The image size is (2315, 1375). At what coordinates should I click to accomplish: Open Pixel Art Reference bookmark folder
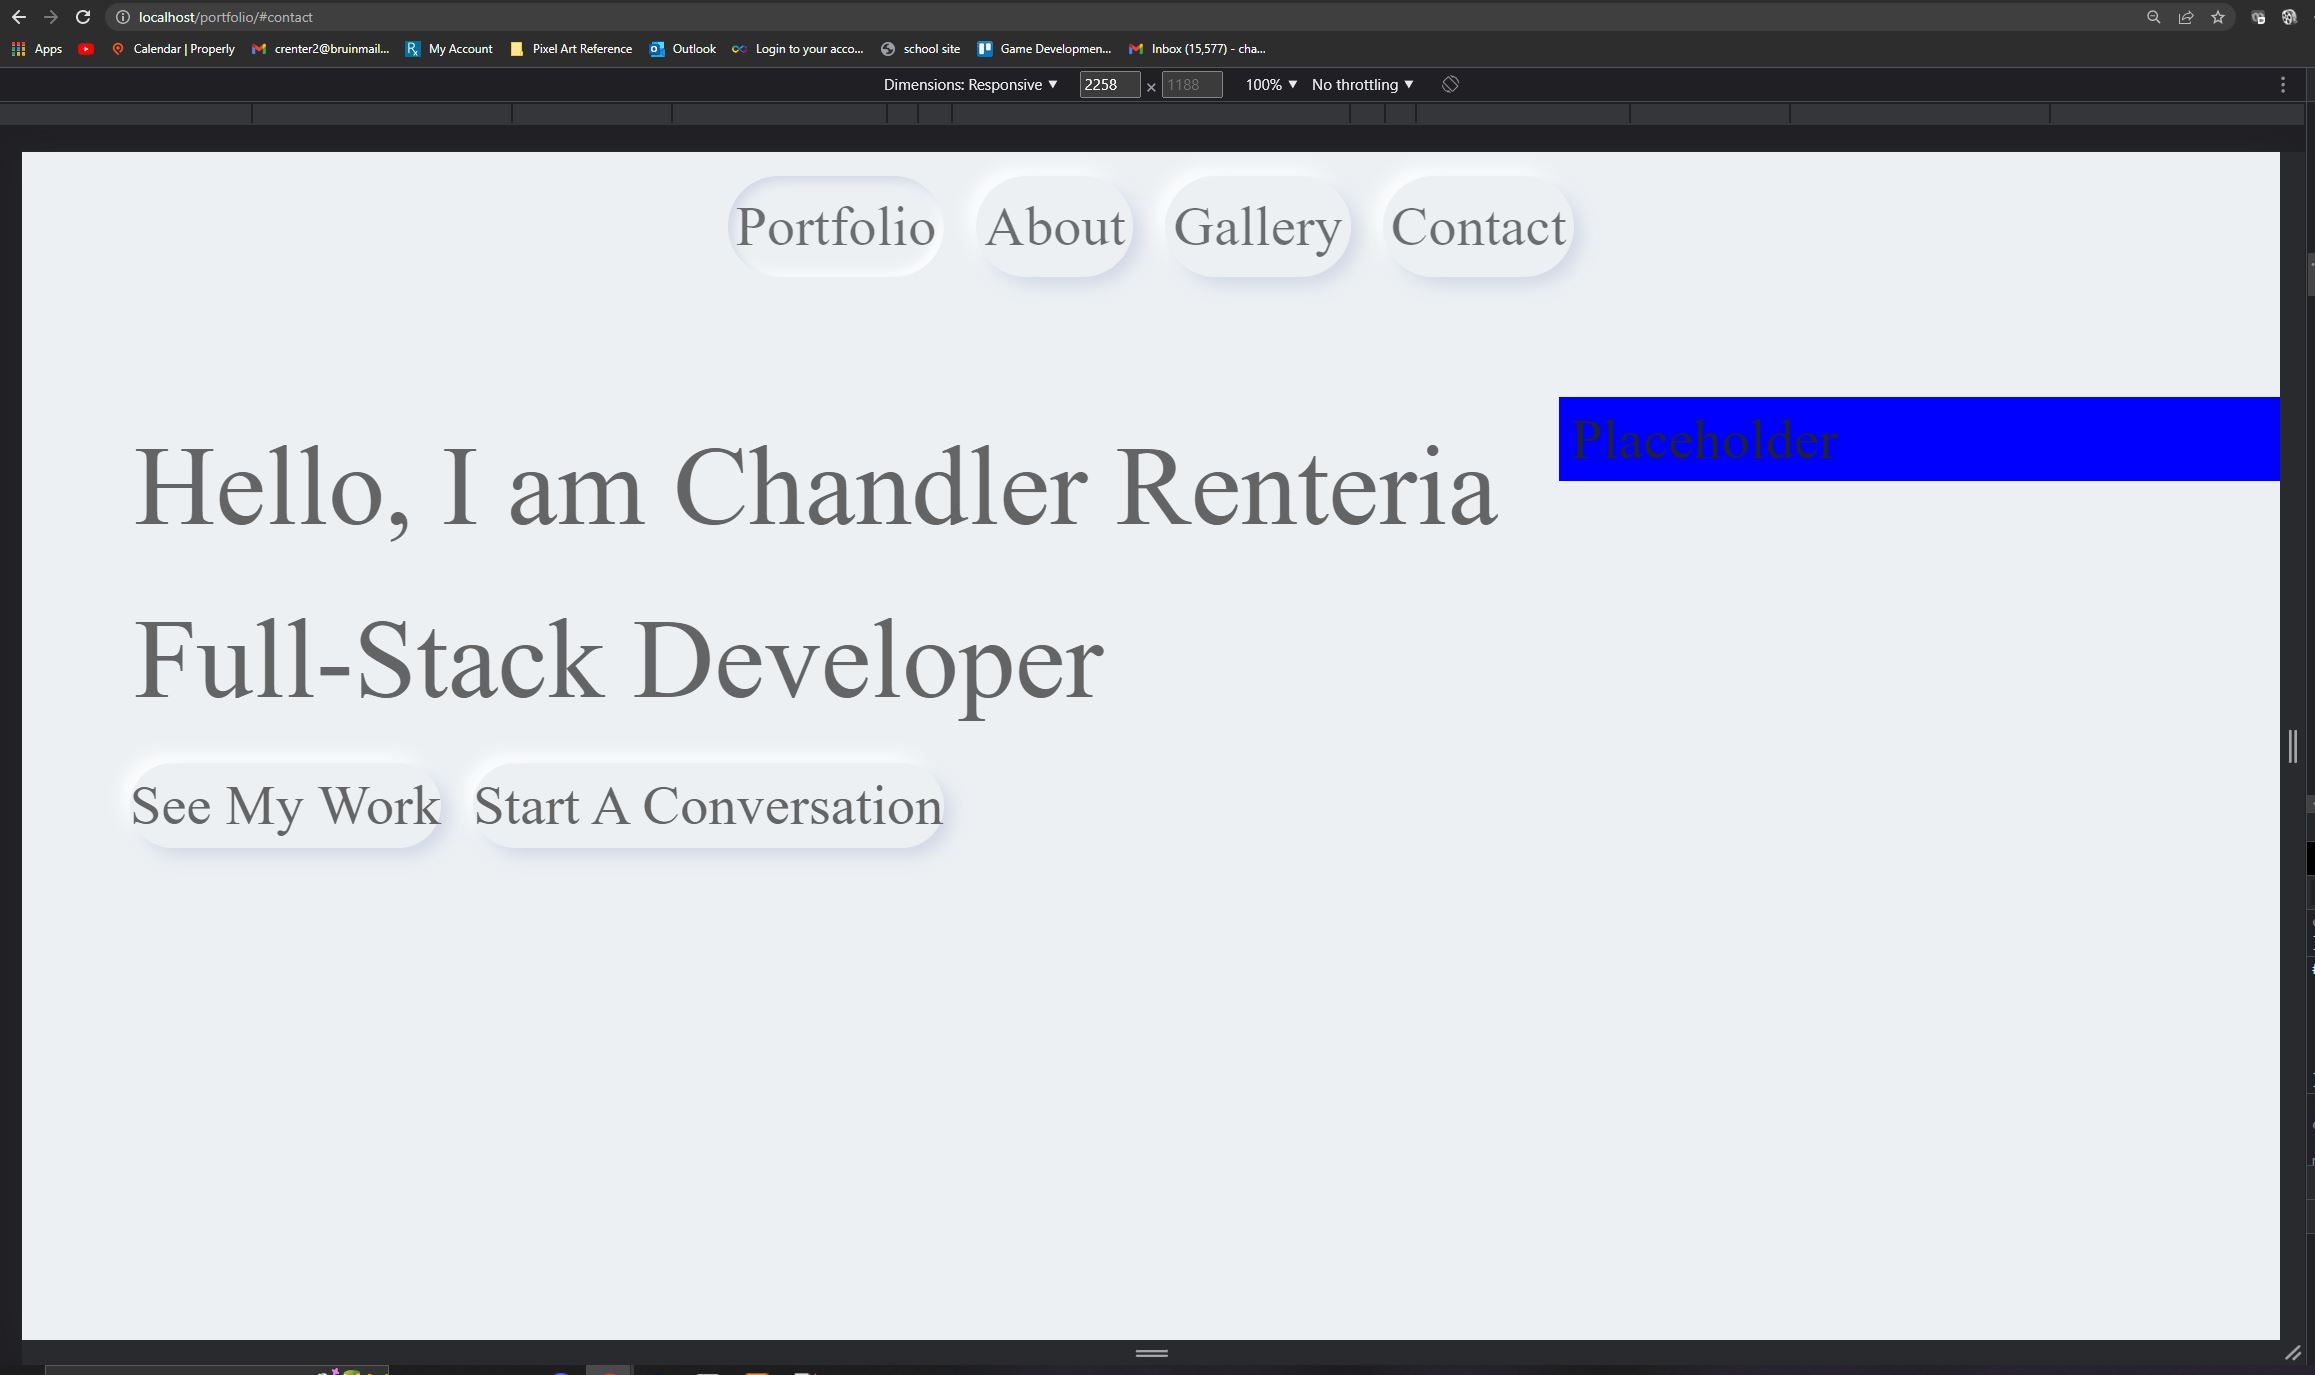[571, 49]
